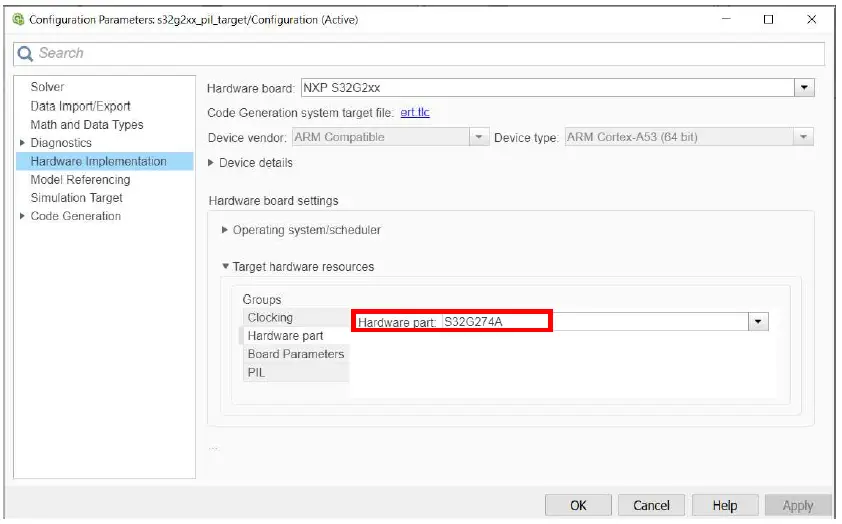Maximize the Configuration Parameters window

point(768,19)
